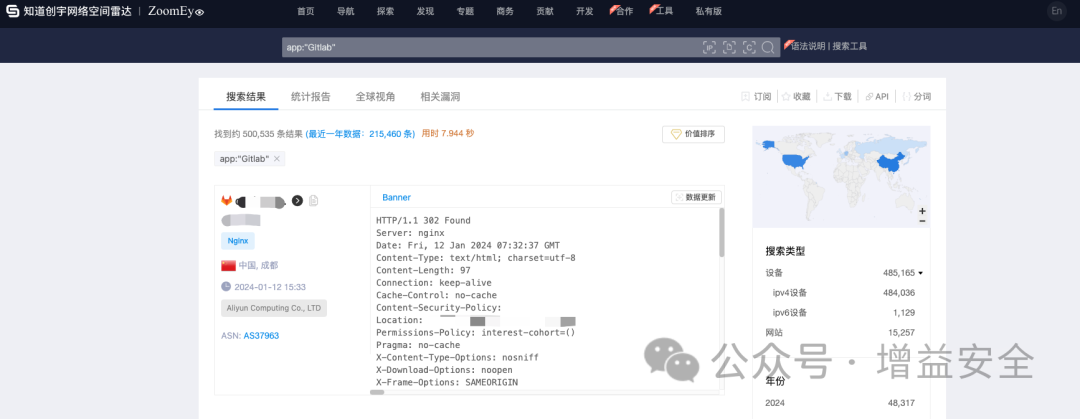Screen dimensions: 1080x419
Task: Open API link in toolbar
Action: pyautogui.click(x=877, y=96)
